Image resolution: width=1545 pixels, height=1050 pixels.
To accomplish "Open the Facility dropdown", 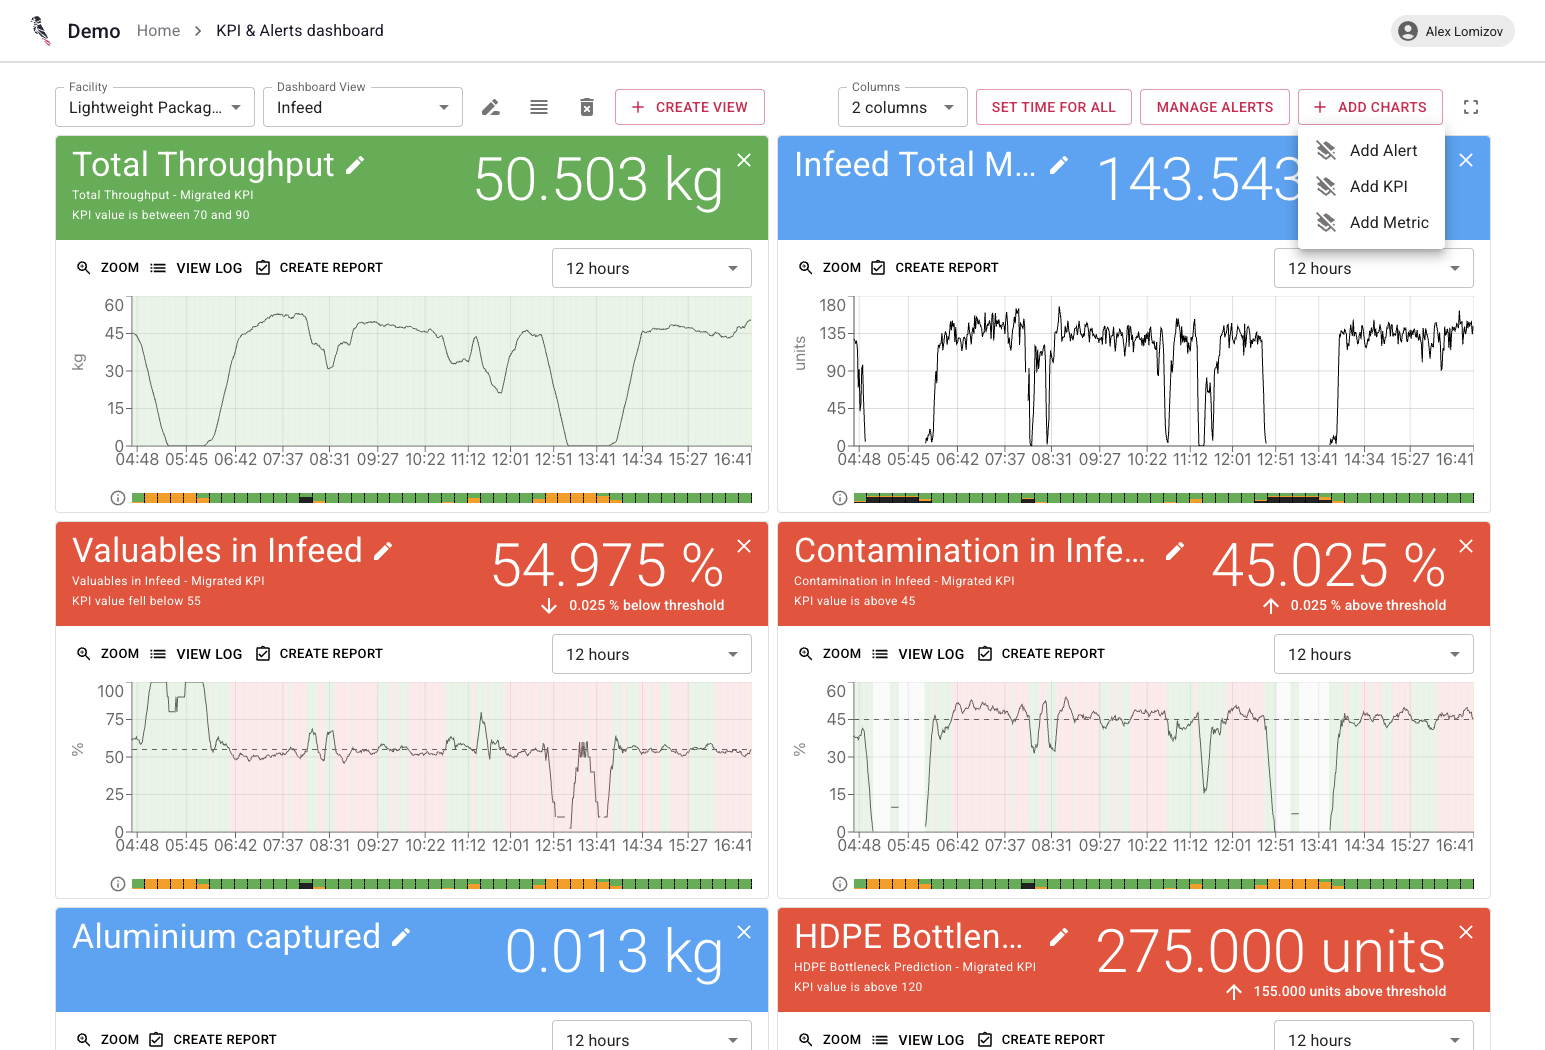I will [154, 107].
